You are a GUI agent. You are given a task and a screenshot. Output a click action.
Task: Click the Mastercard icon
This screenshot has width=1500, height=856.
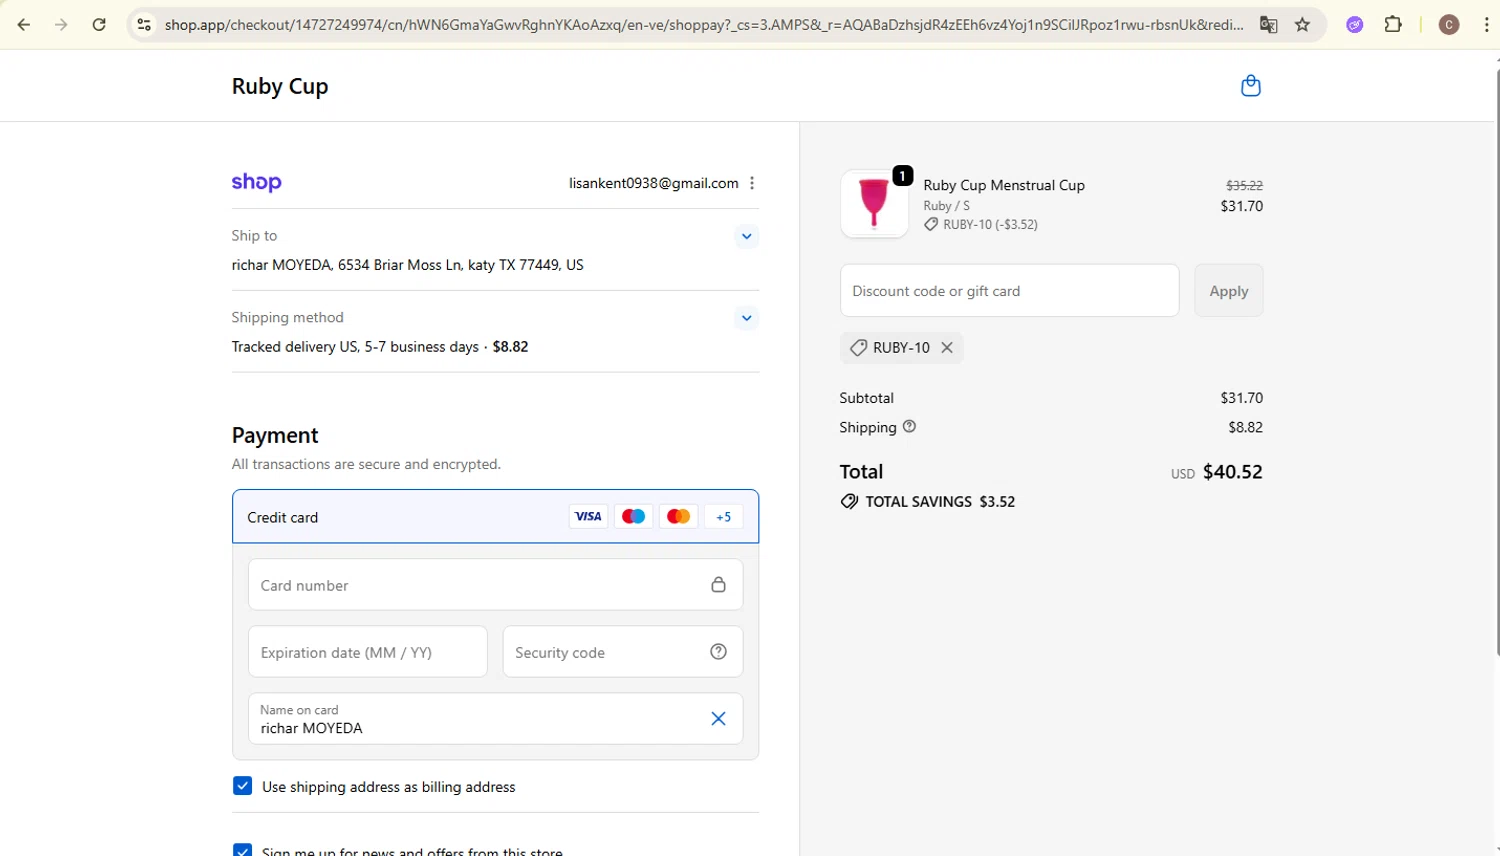[x=678, y=517]
